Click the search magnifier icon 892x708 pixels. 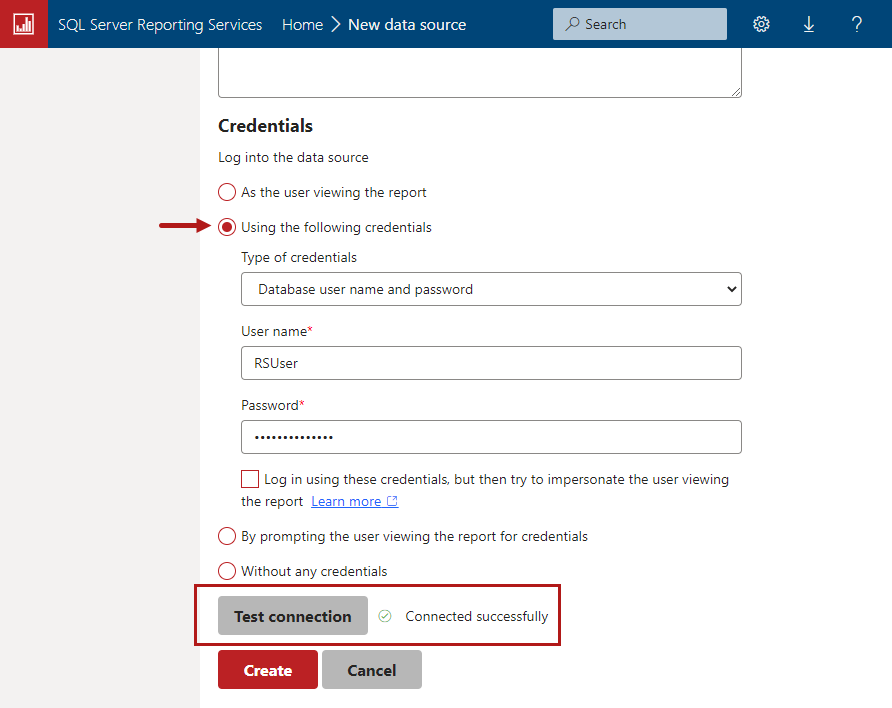tap(572, 24)
